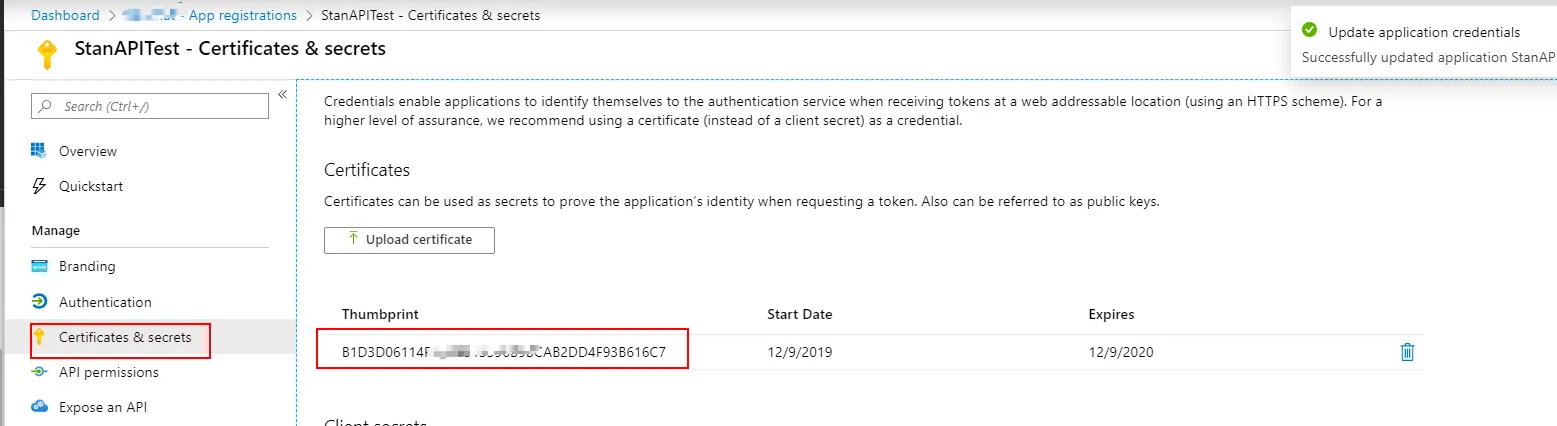The image size is (1557, 426).
Task: Click the Upload certificate button
Action: pos(409,240)
